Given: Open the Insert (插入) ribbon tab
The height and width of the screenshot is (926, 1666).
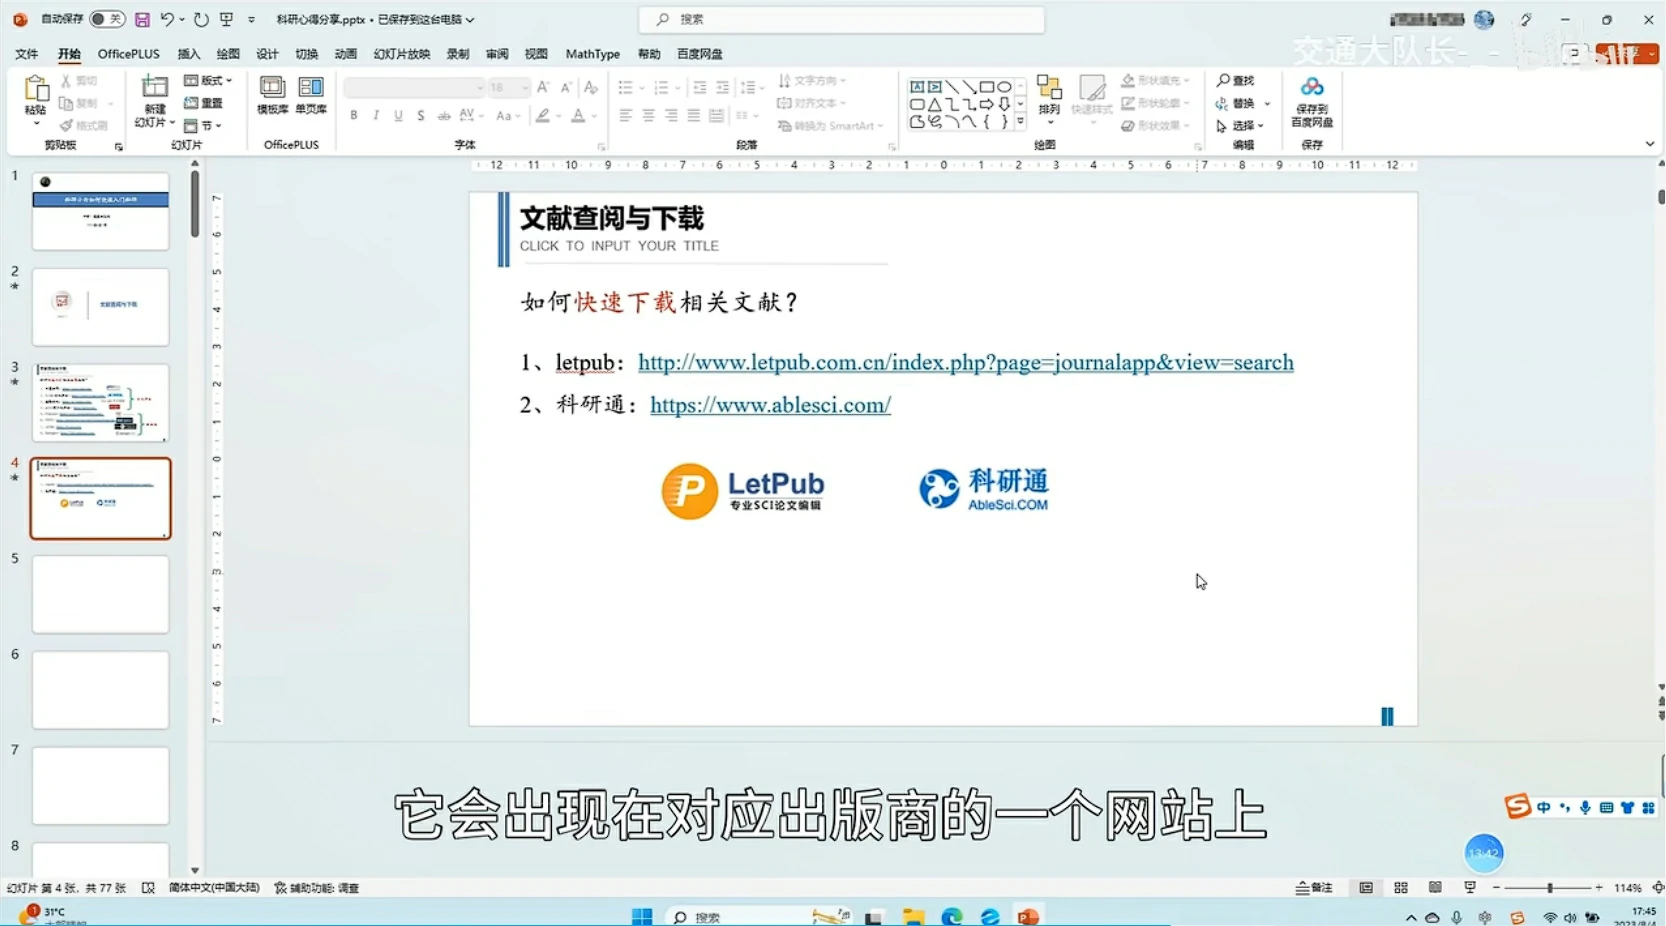Looking at the screenshot, I should click(x=188, y=54).
